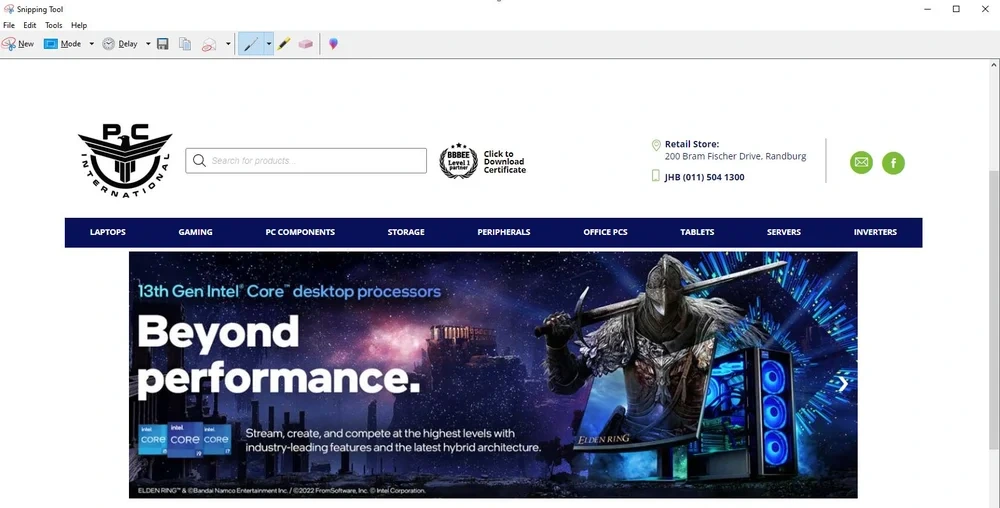Select the Eraser tool
This screenshot has height=508, width=1000.
pyautogui.click(x=305, y=44)
